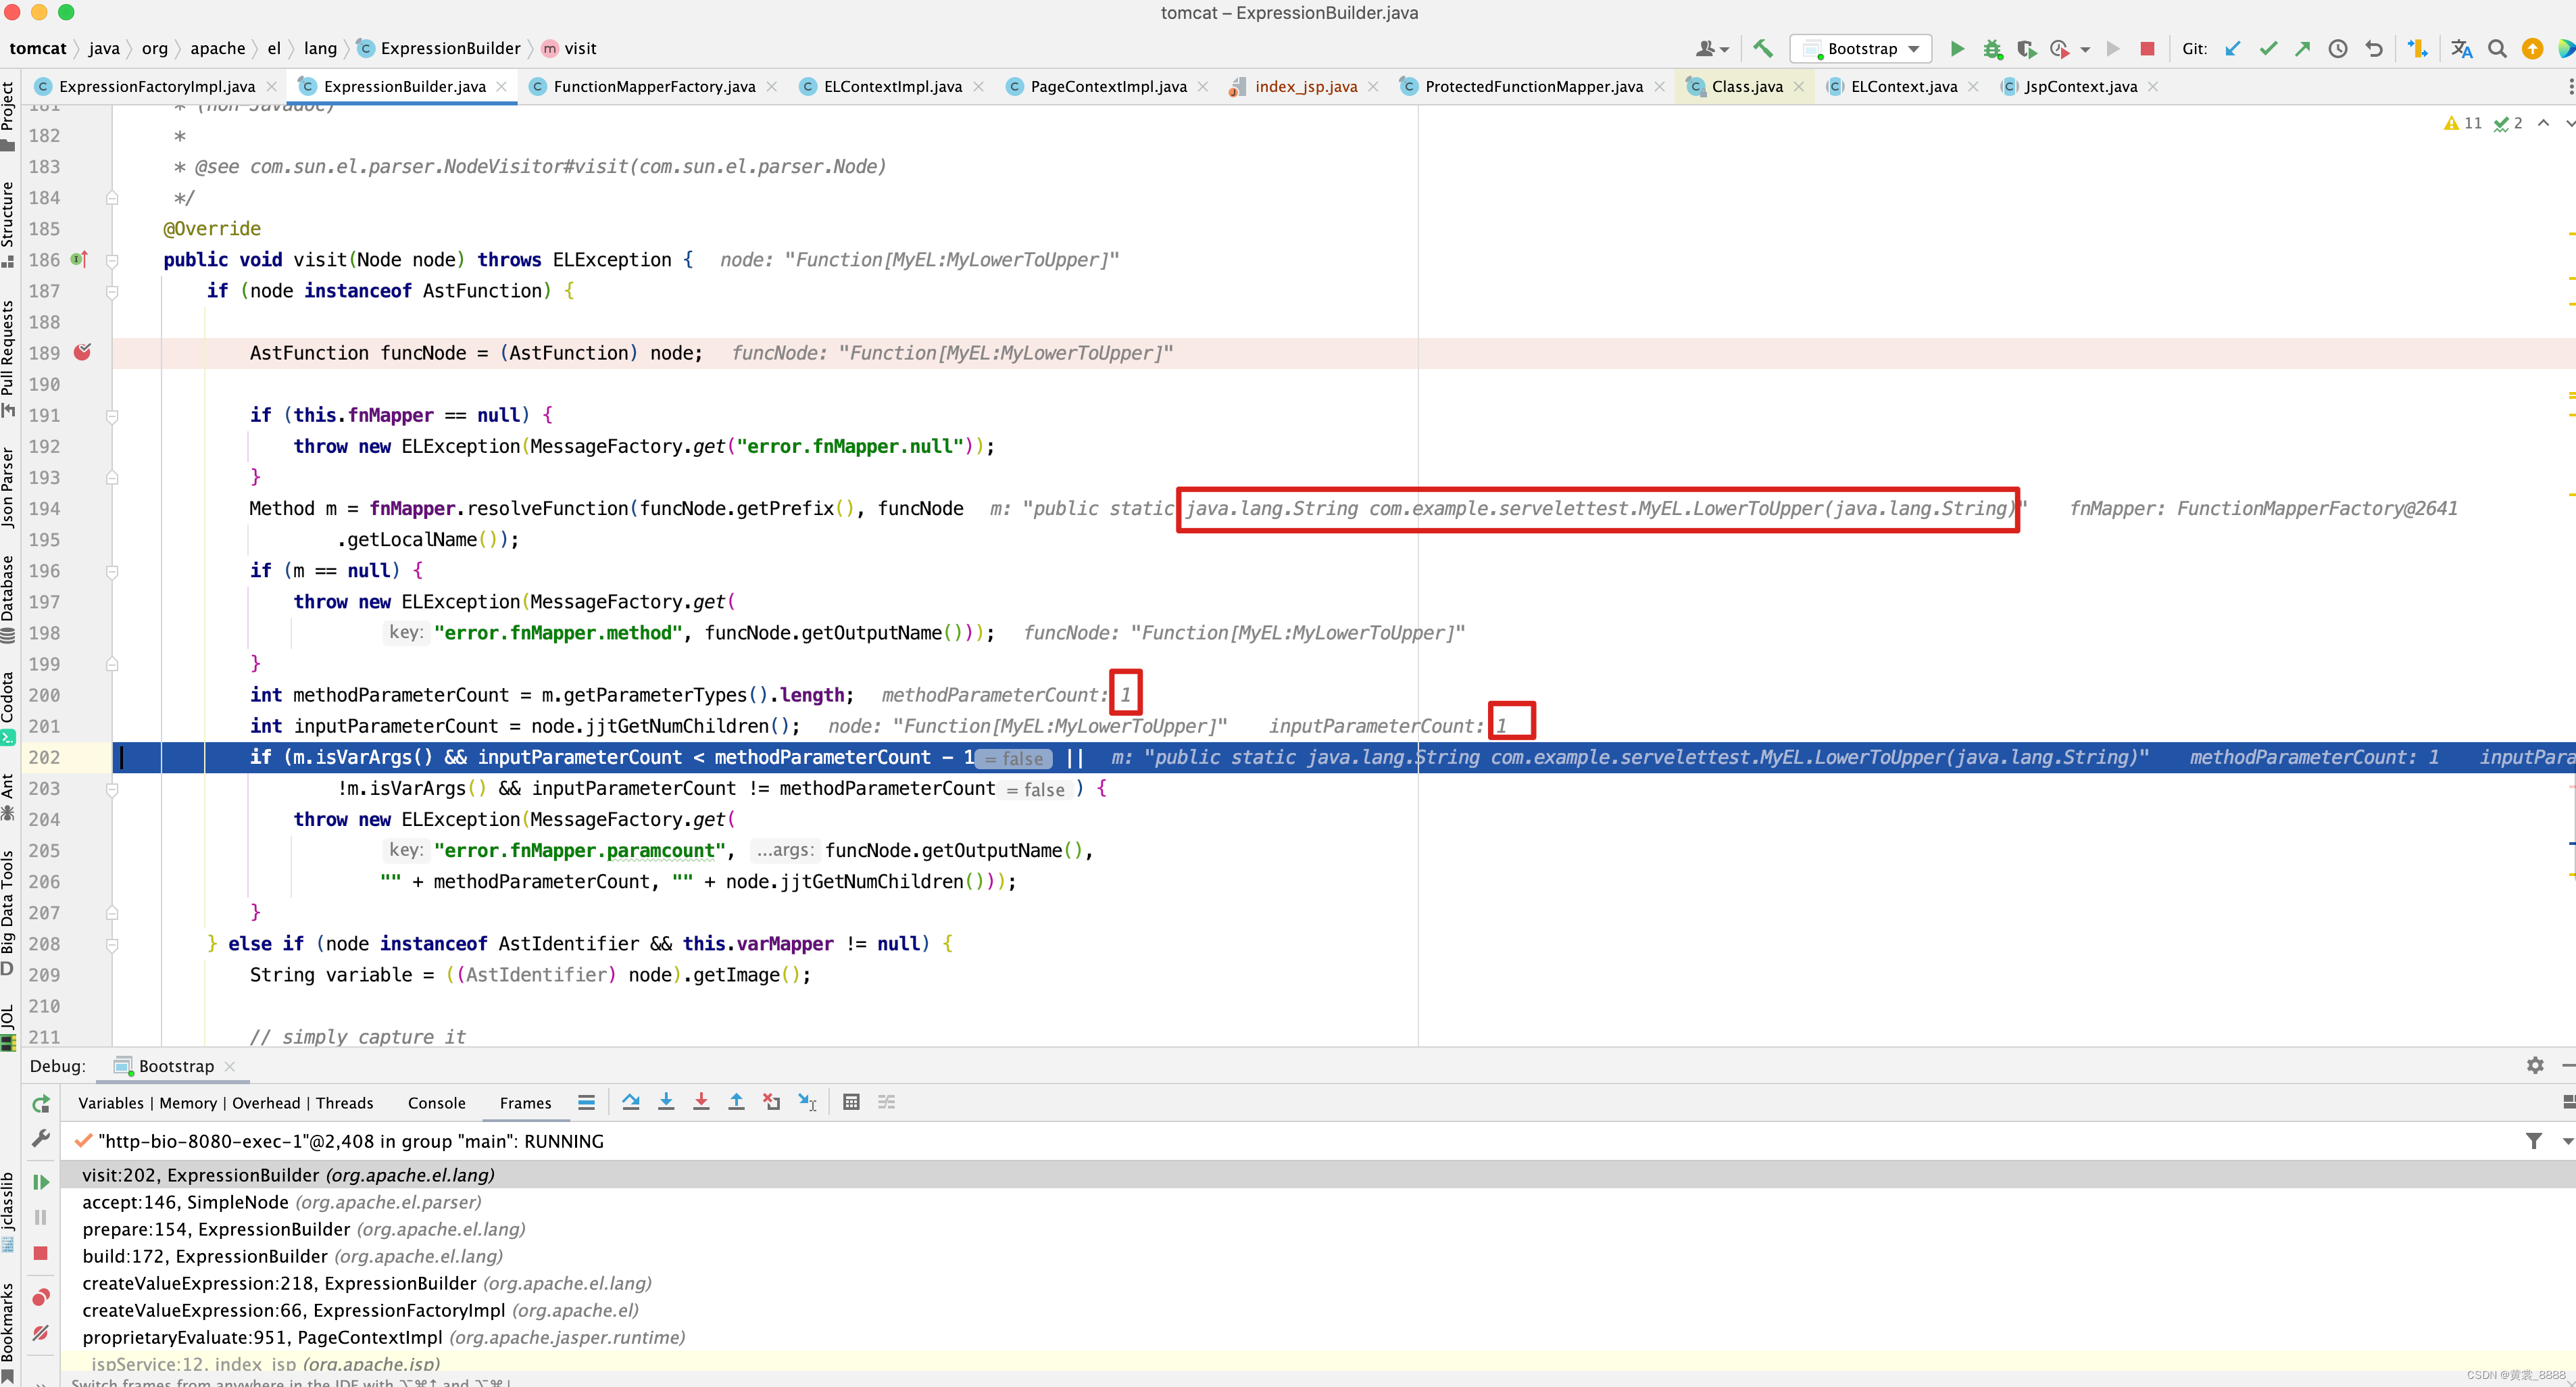Viewport: 2576px width, 1387px height.
Task: Click Git Commit green checkmark
Action: 2268,48
